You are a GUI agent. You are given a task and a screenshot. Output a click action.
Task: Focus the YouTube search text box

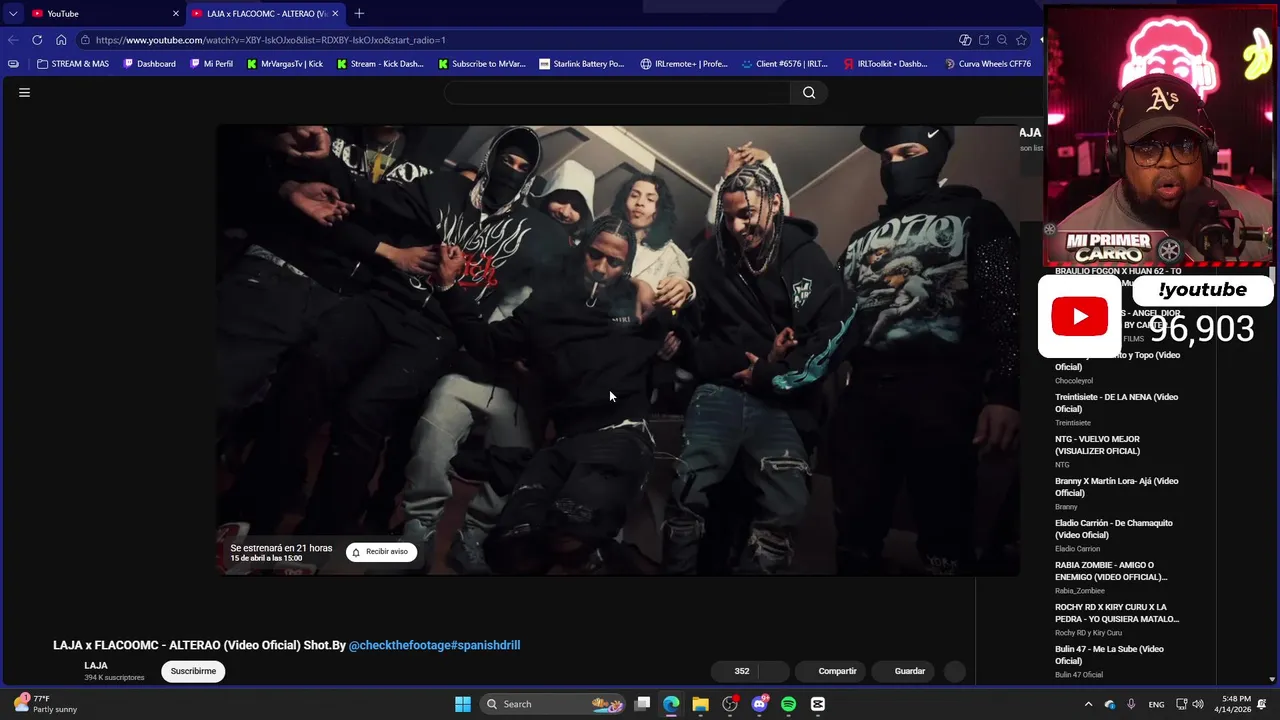pyautogui.click(x=617, y=93)
